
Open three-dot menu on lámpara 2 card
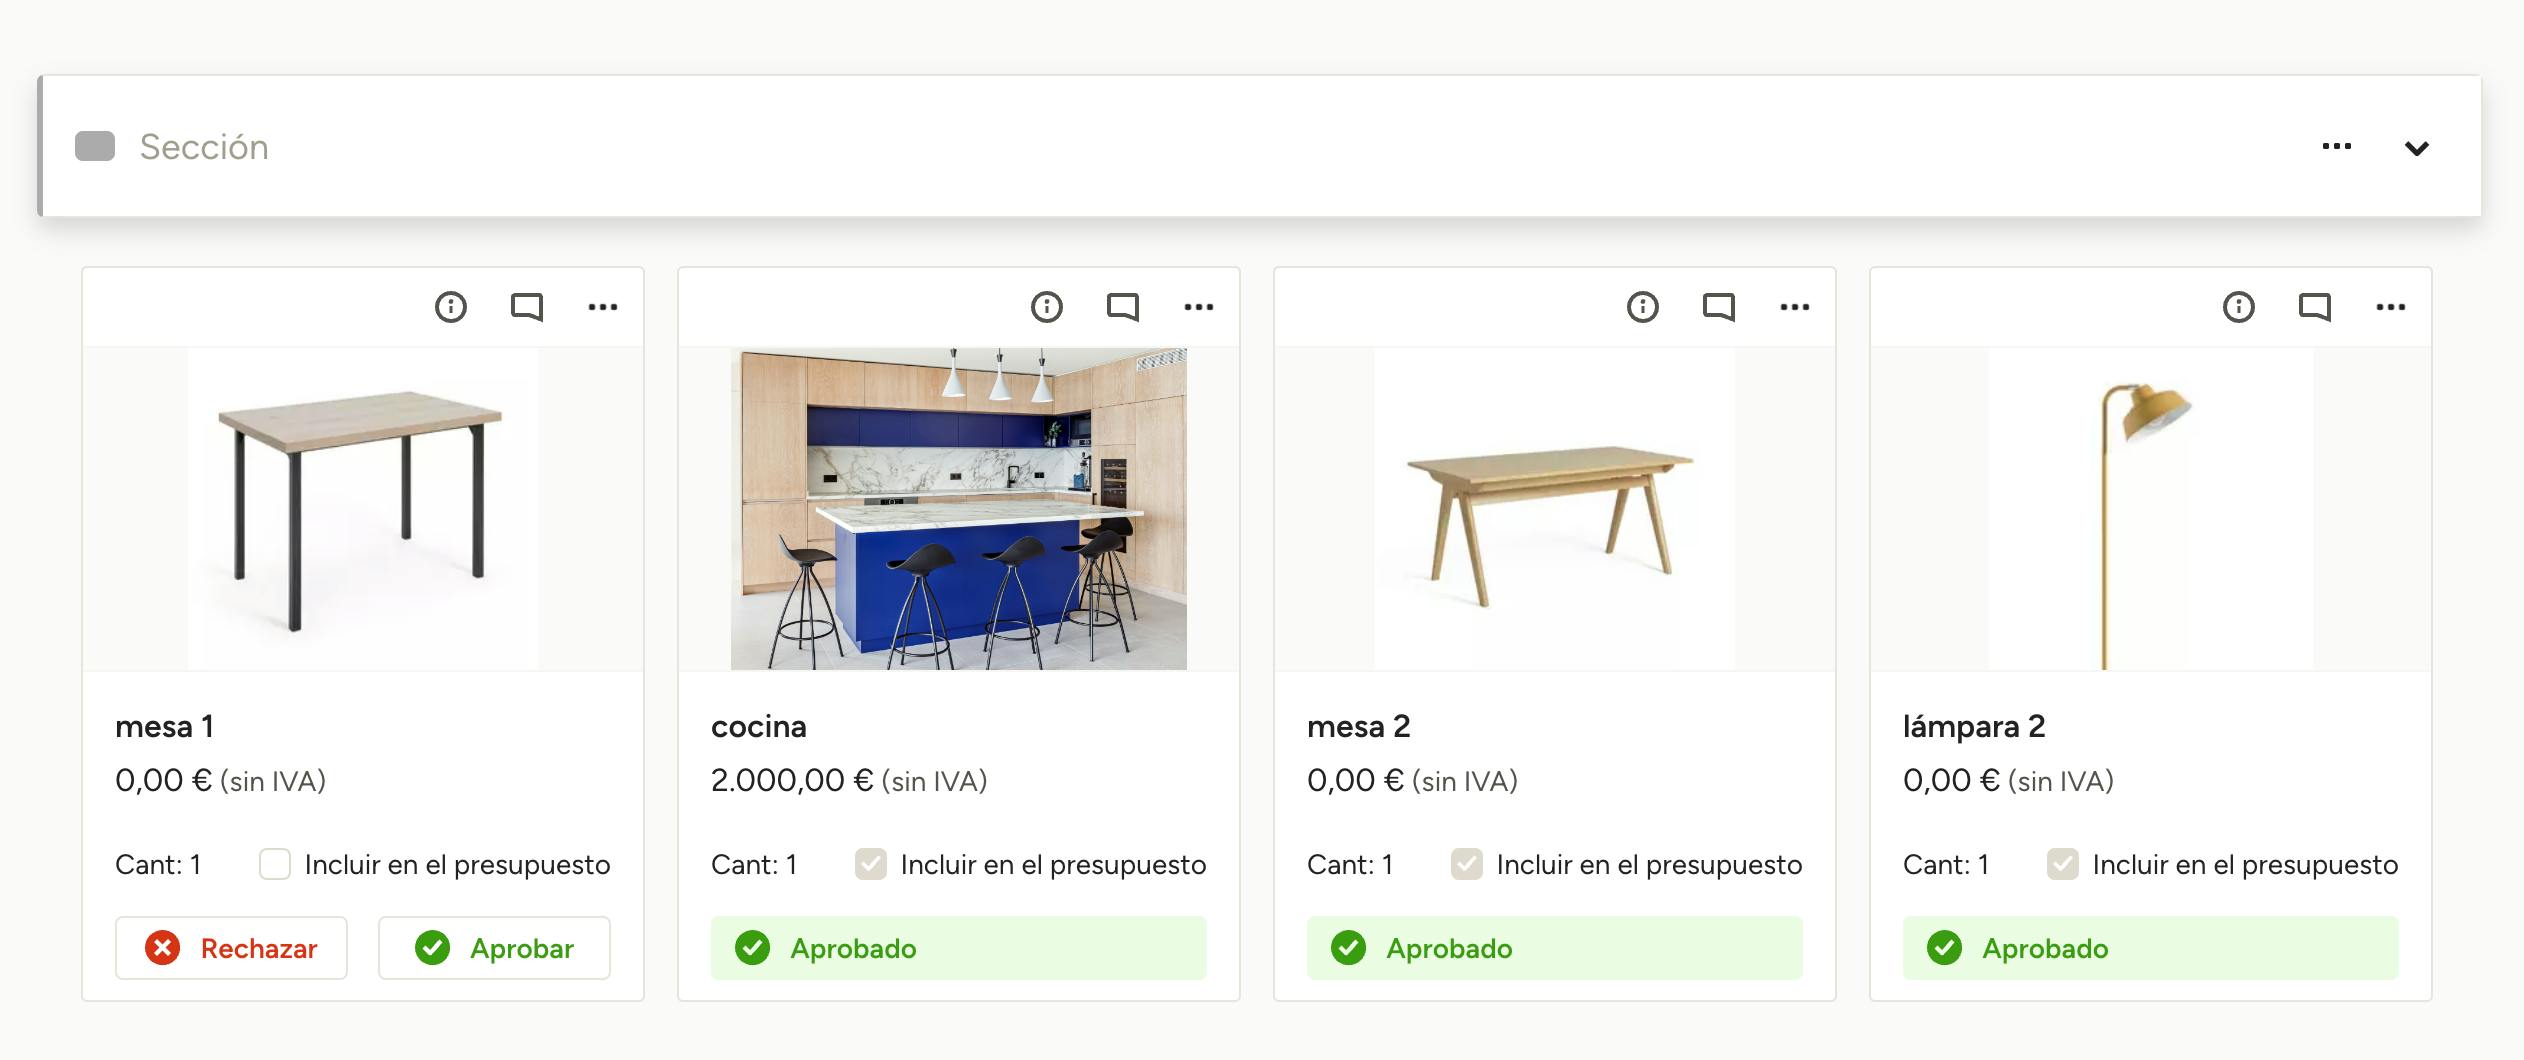click(2391, 307)
